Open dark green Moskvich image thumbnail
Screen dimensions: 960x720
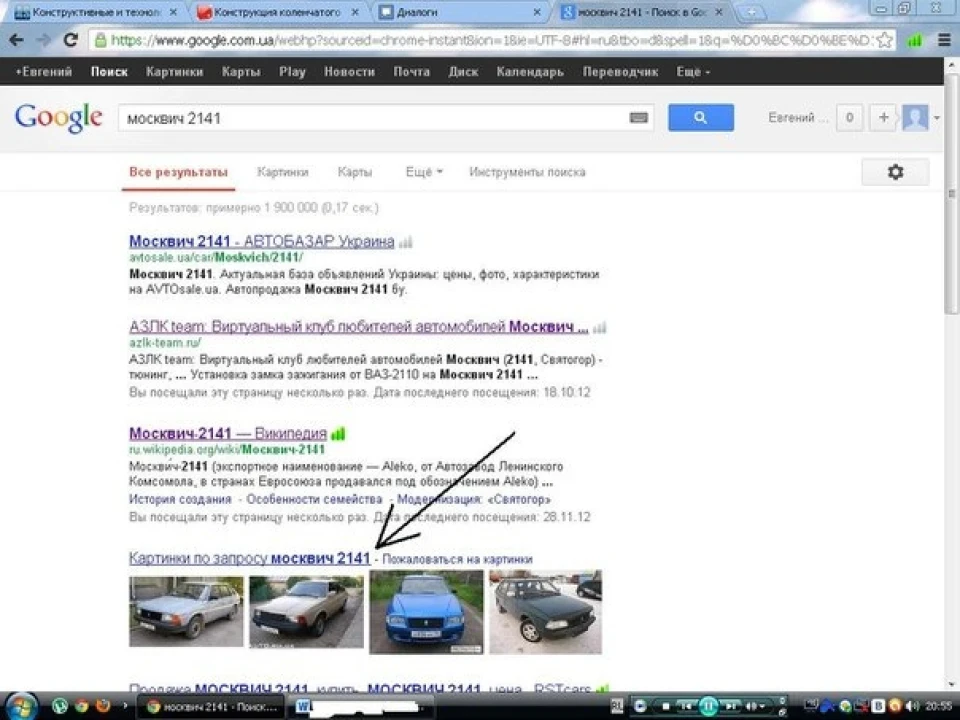tap(546, 612)
